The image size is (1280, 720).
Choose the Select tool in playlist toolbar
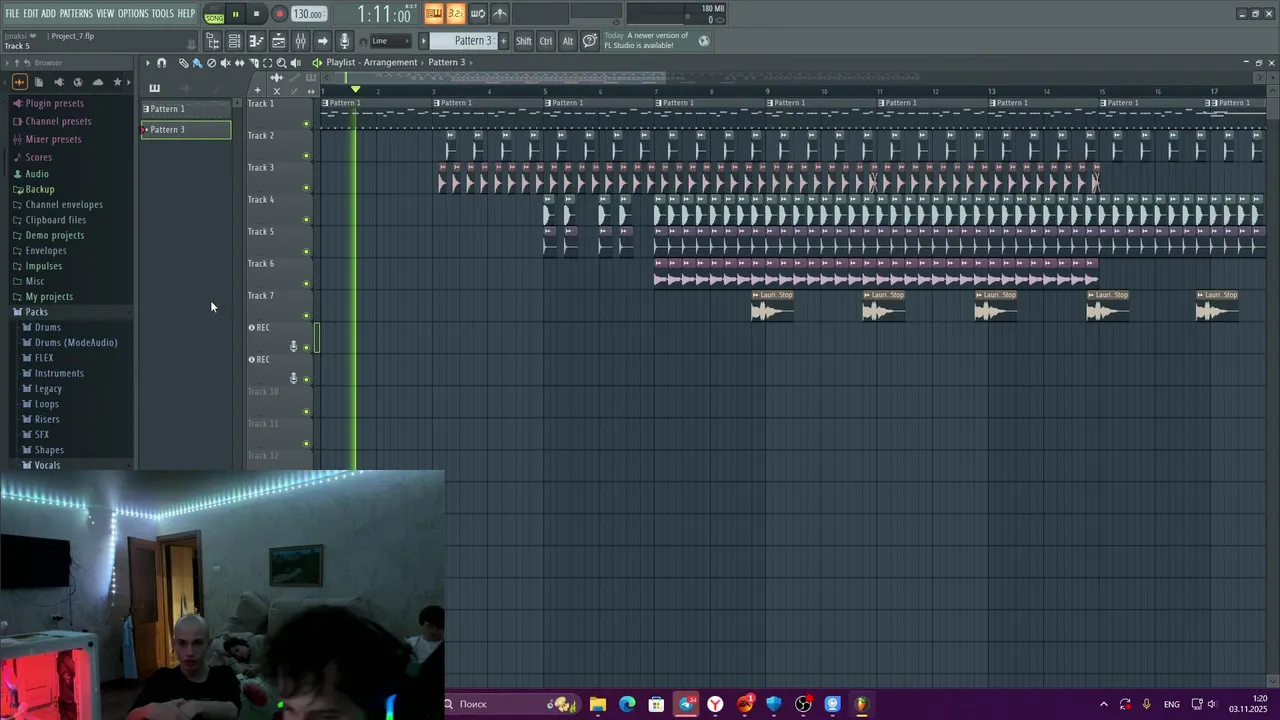pyautogui.click(x=267, y=62)
